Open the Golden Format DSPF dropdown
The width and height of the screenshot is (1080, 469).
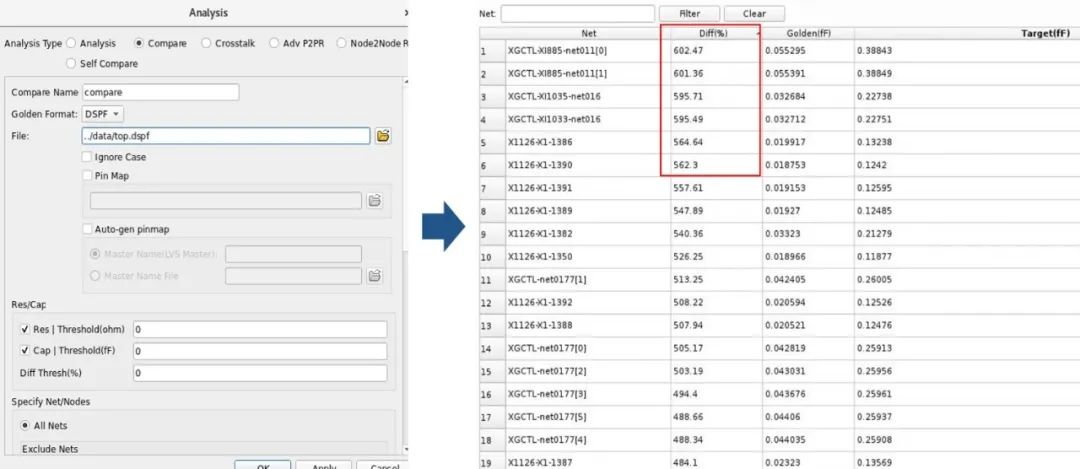103,114
